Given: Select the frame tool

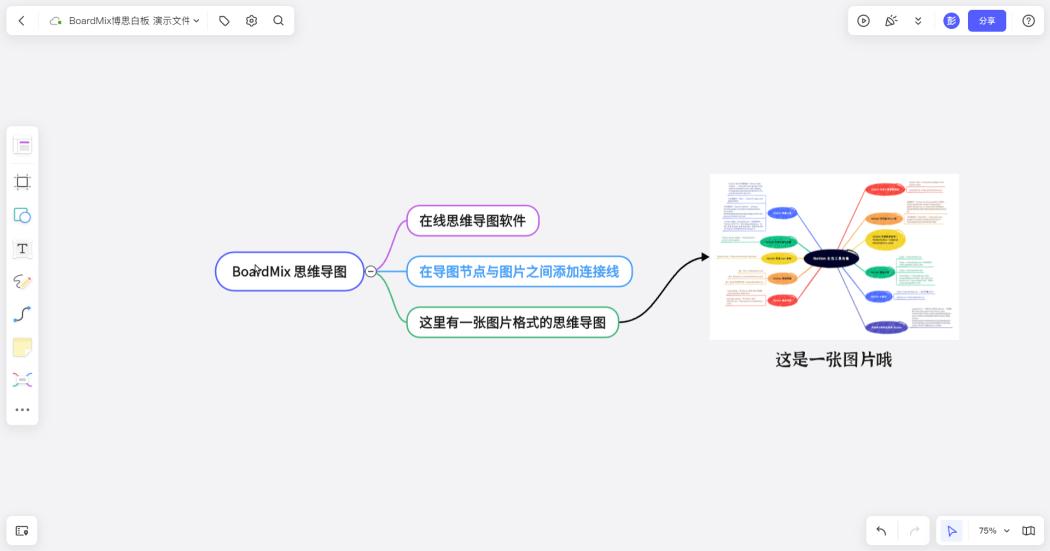Looking at the screenshot, I should (x=22, y=181).
